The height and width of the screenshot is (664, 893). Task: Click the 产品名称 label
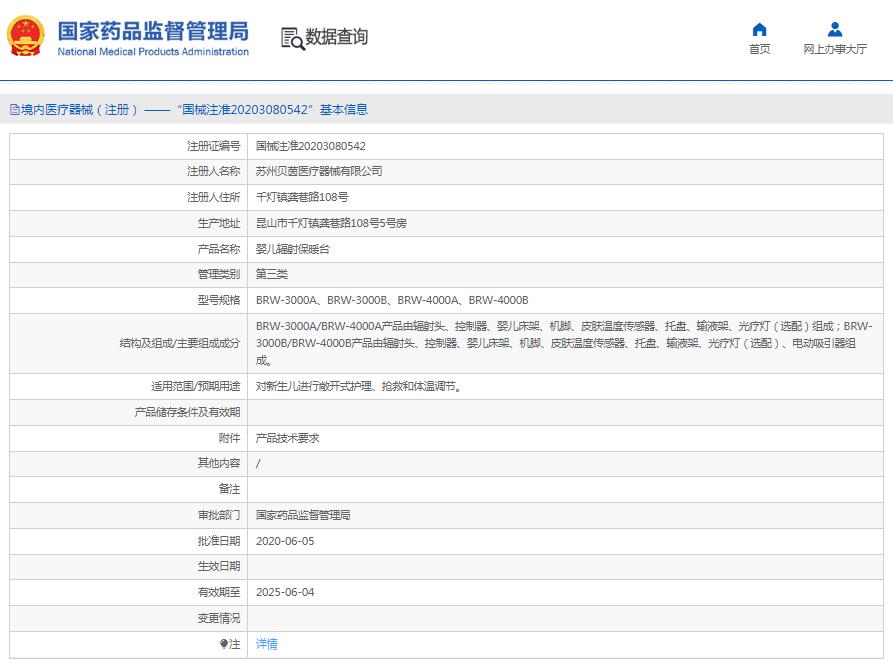pos(219,249)
